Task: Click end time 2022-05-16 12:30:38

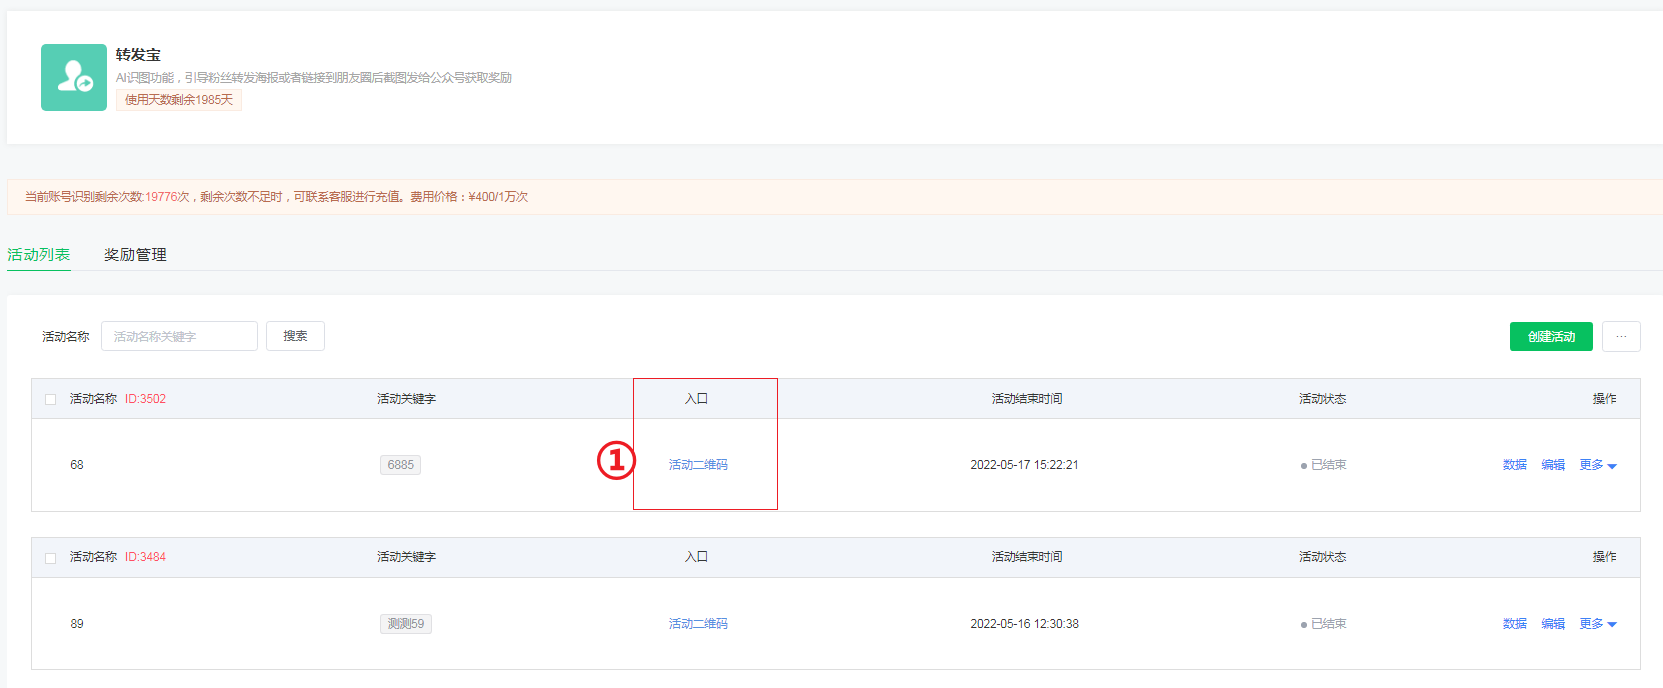Action: [1024, 624]
